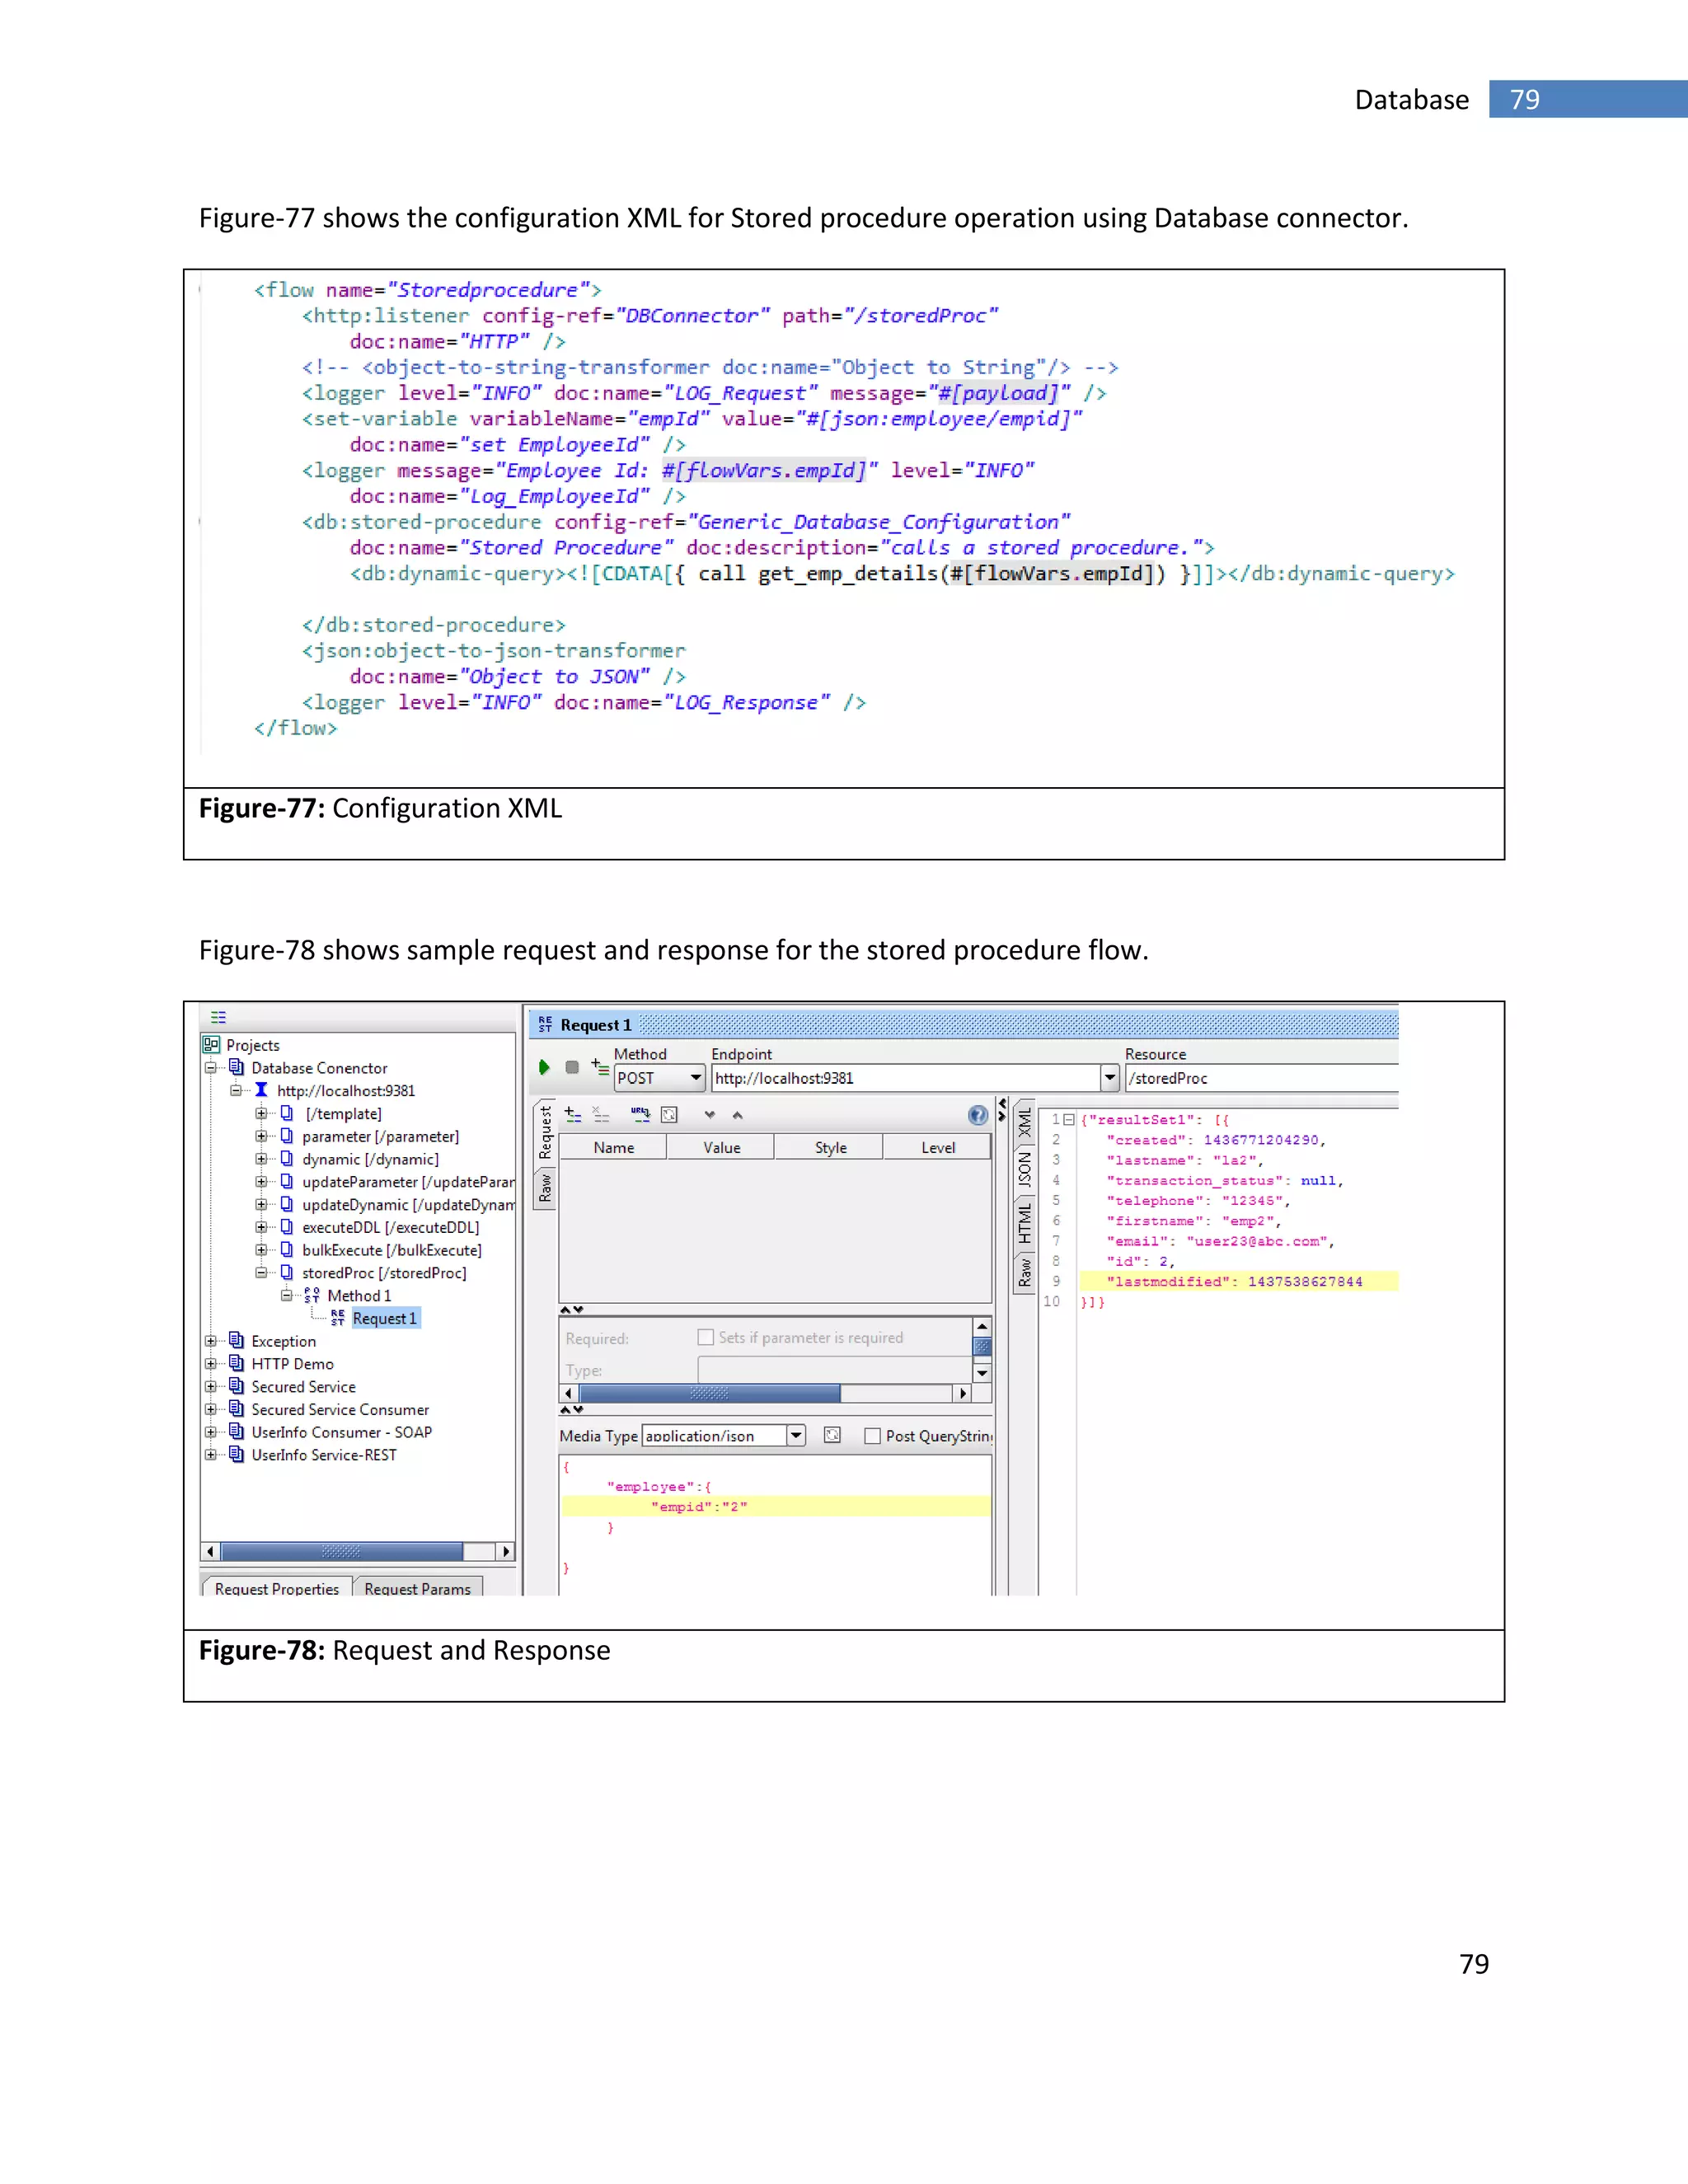Viewport: 1688px width, 2184px height.
Task: Select UserInfo Consumer - SOAP project
Action: tap(341, 1432)
